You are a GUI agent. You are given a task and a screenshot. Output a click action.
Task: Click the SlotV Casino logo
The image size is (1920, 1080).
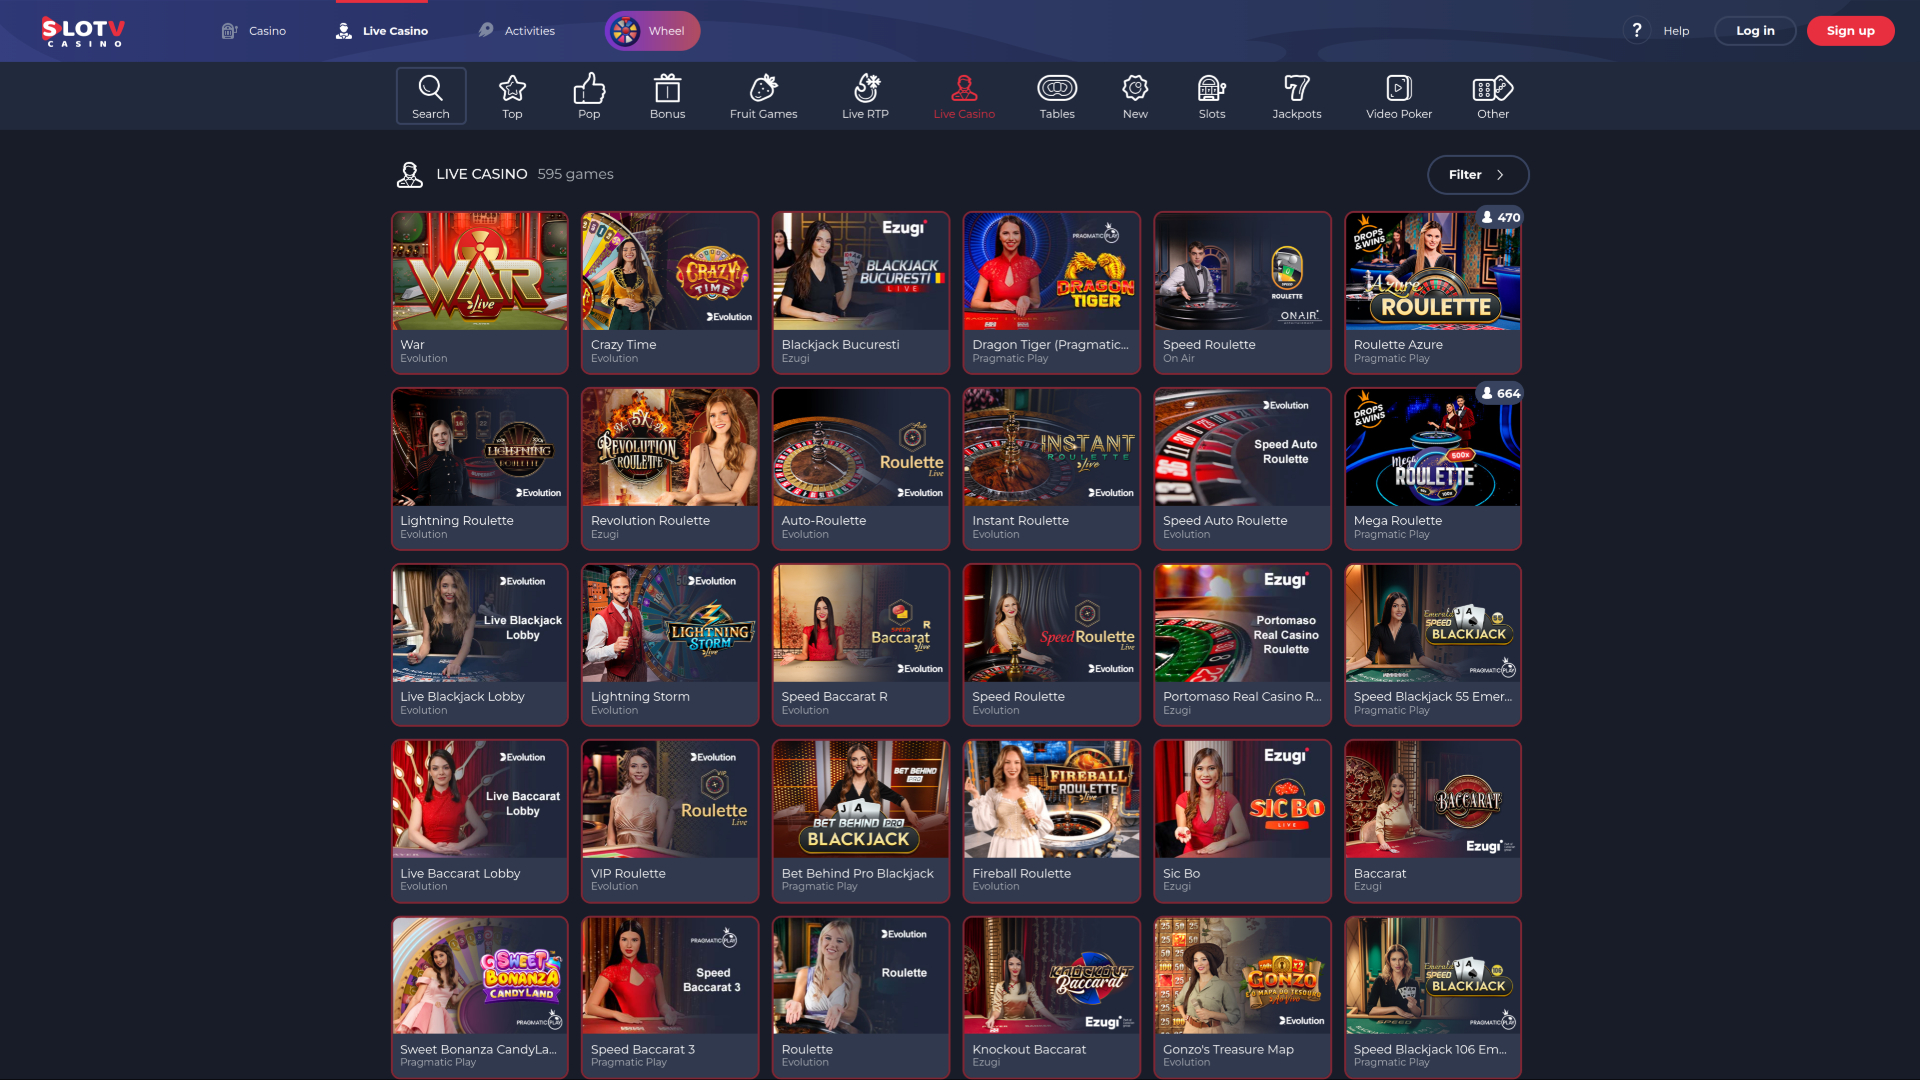click(82, 31)
